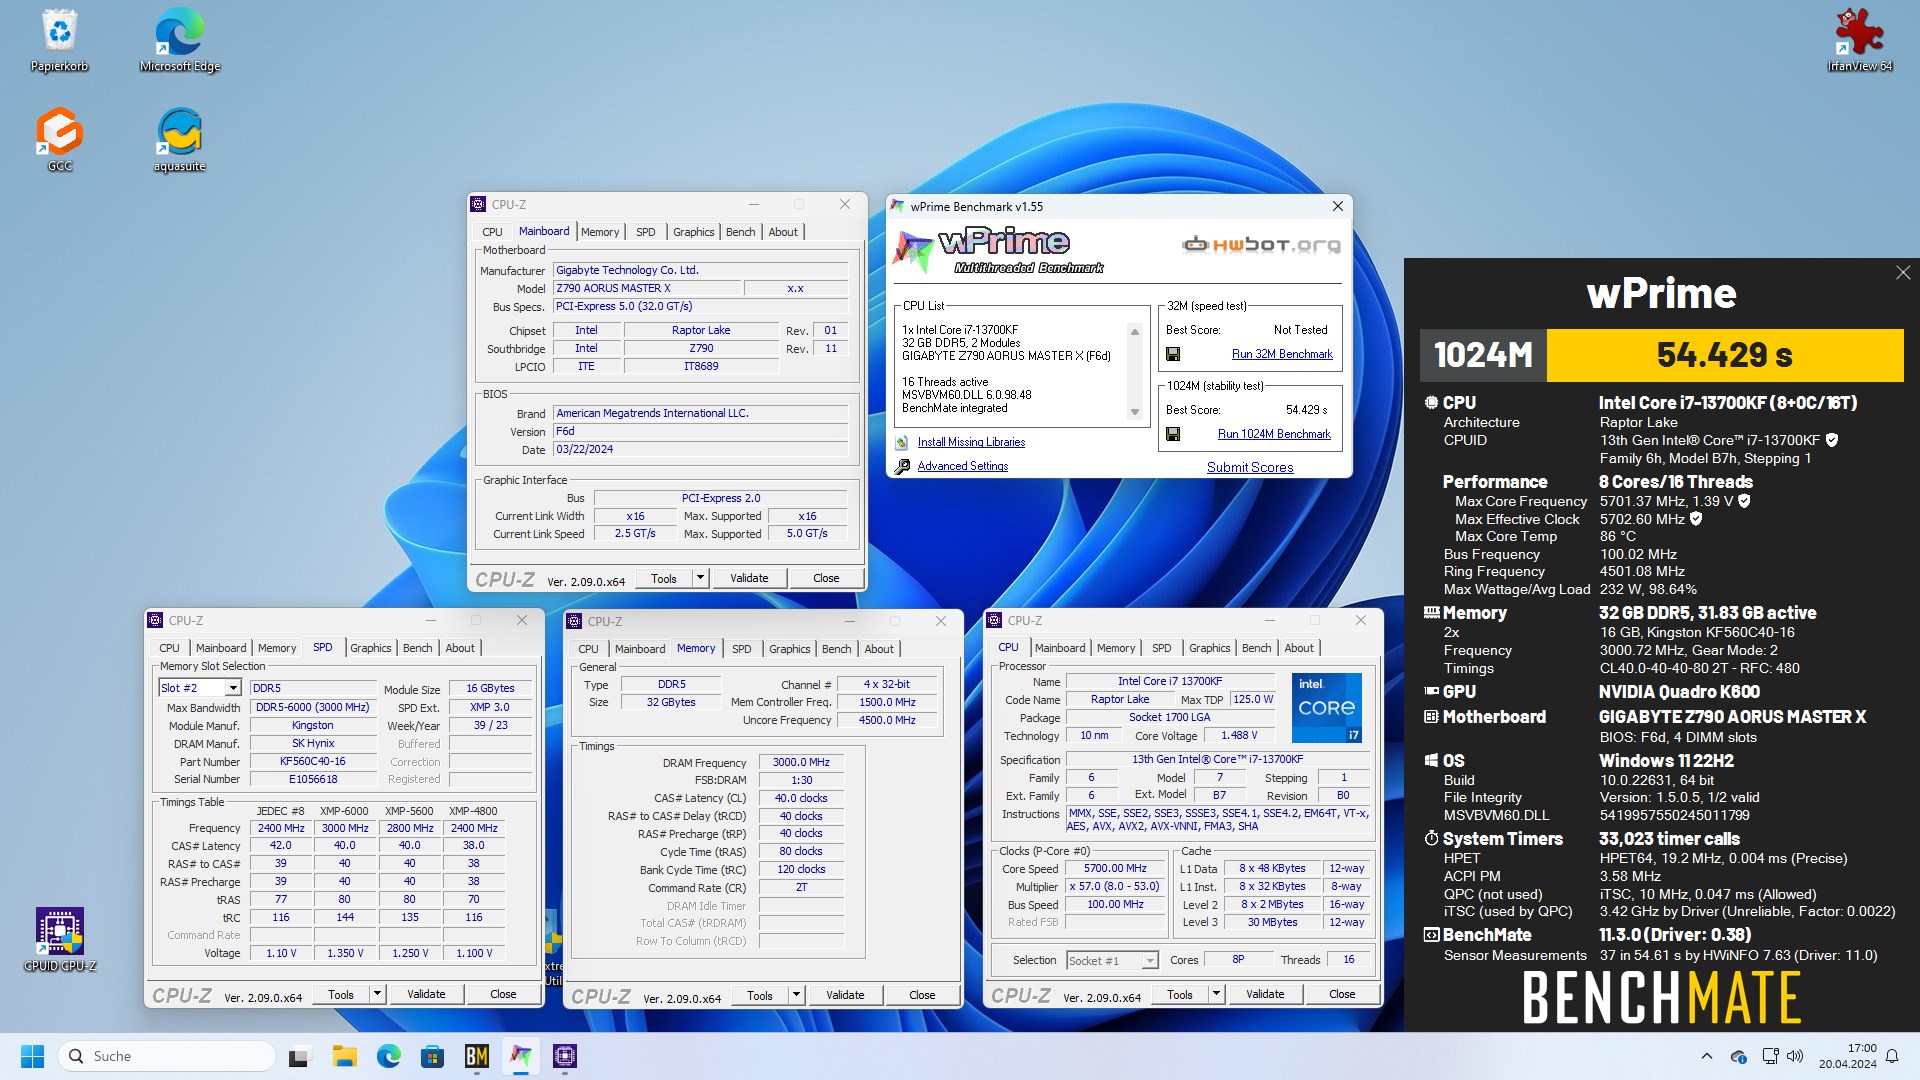The image size is (1920, 1080).
Task: Open the Windows Start menu
Action: pos(32,1056)
